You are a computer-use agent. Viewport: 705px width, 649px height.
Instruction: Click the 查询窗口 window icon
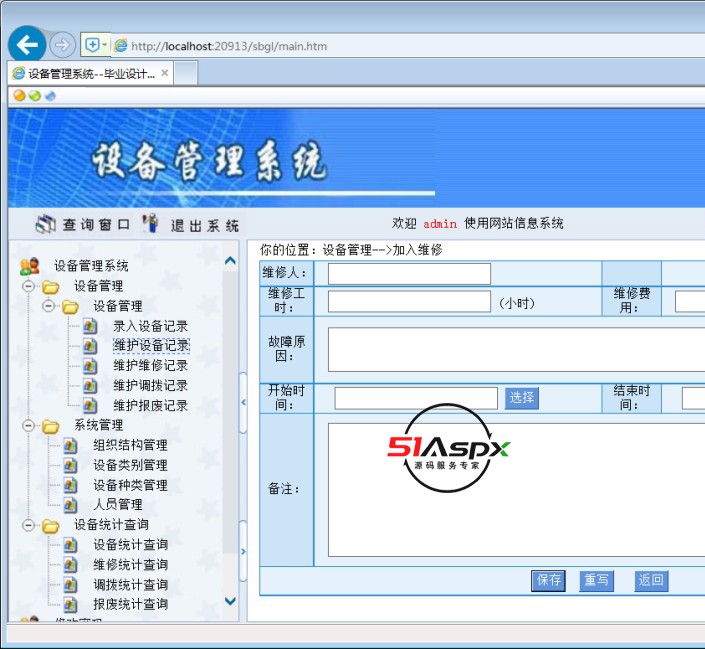pos(45,224)
